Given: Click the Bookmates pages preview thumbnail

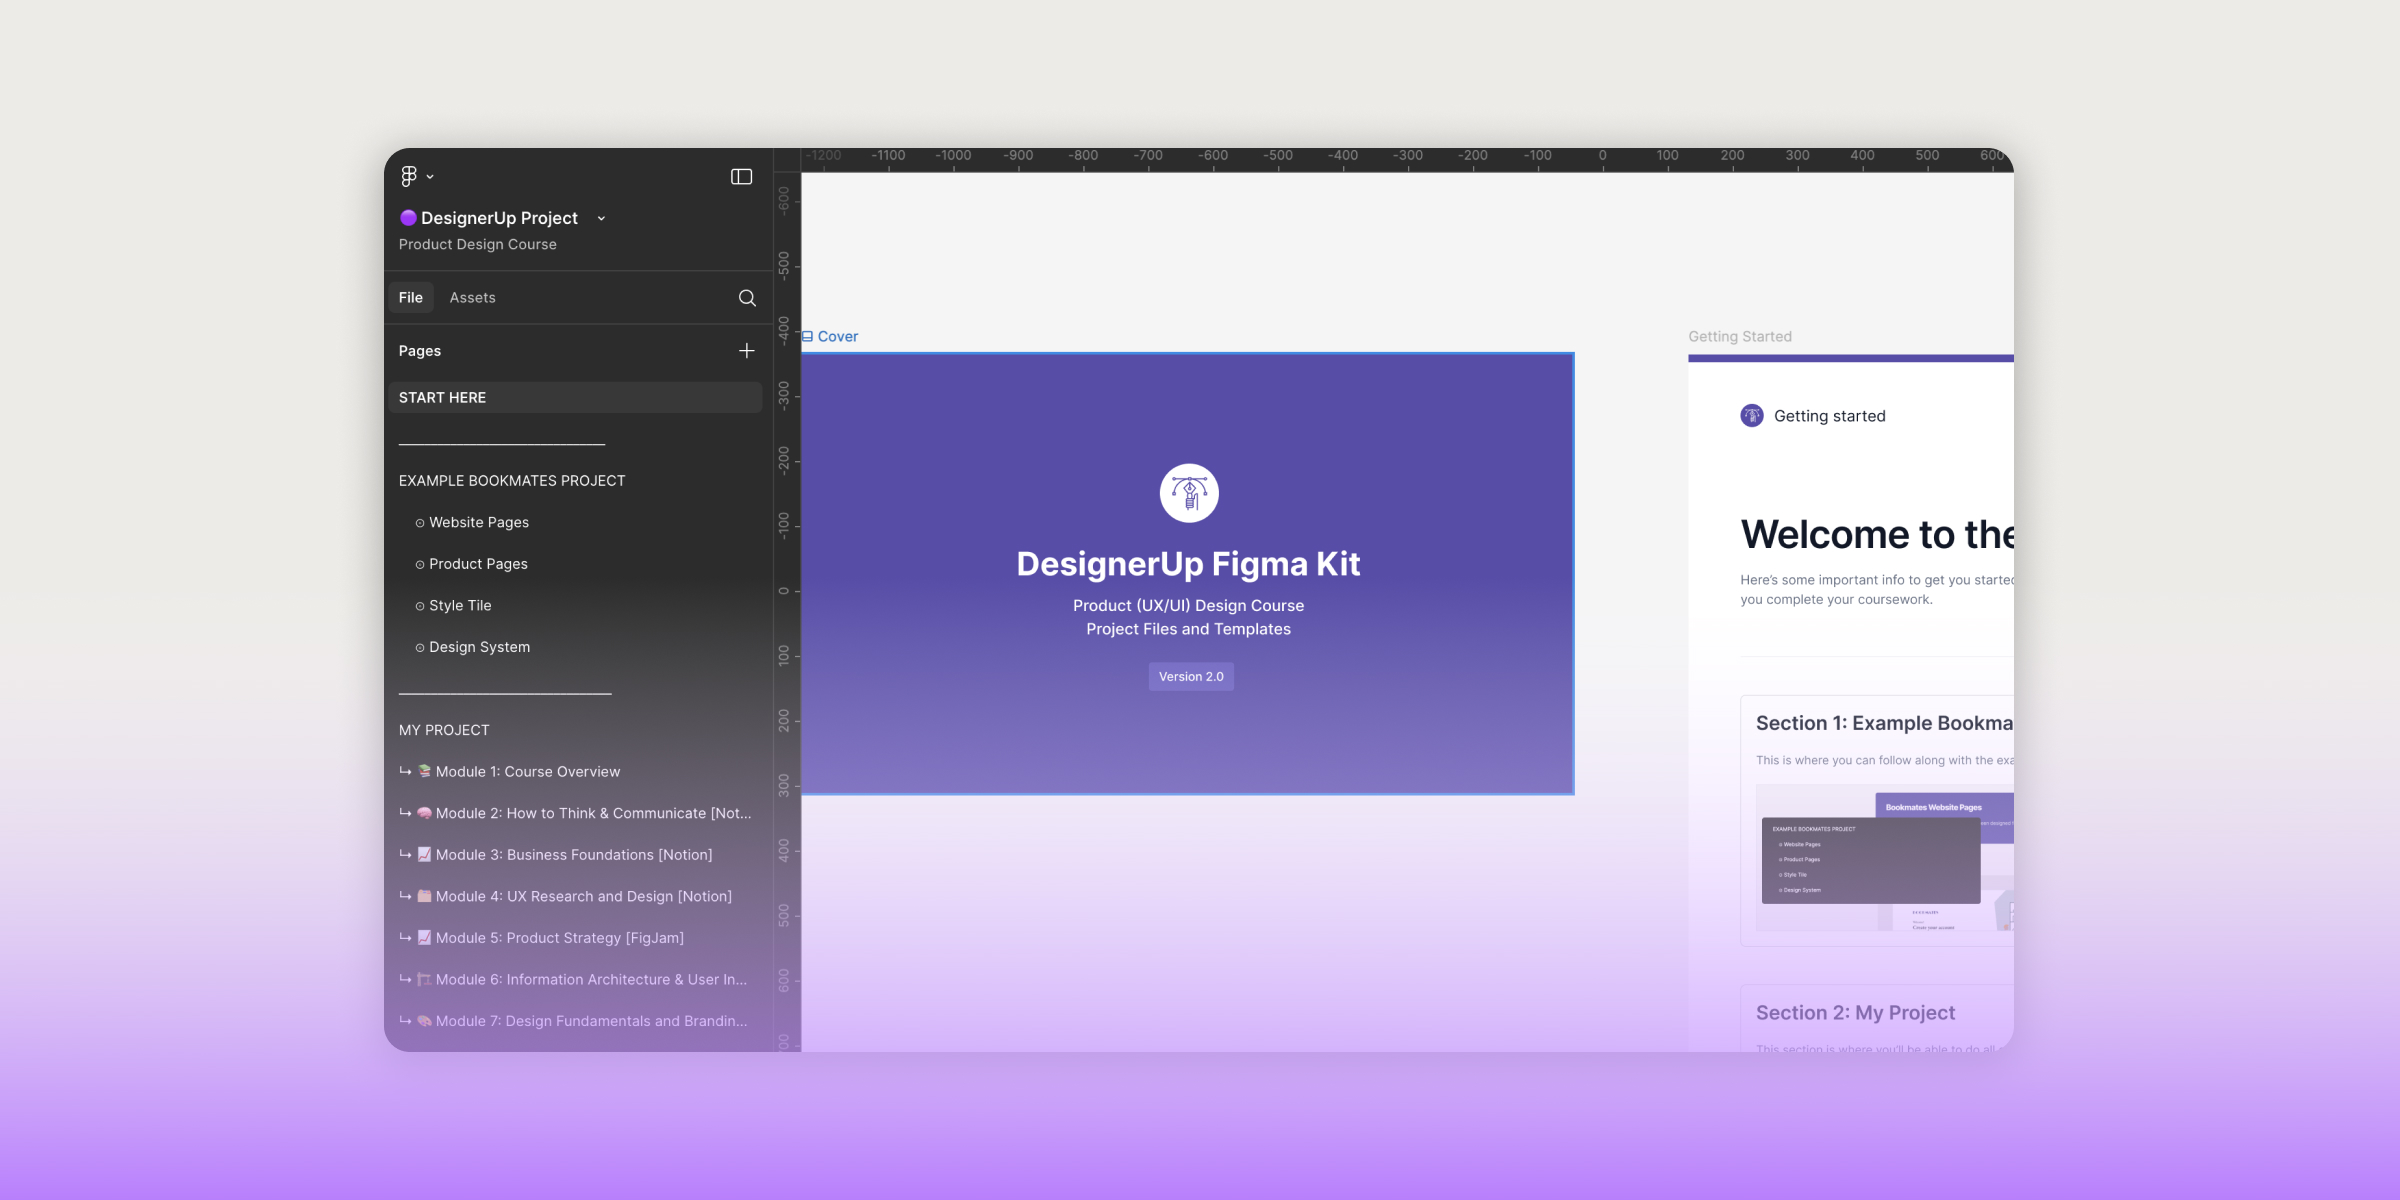Looking at the screenshot, I should [x=1884, y=860].
